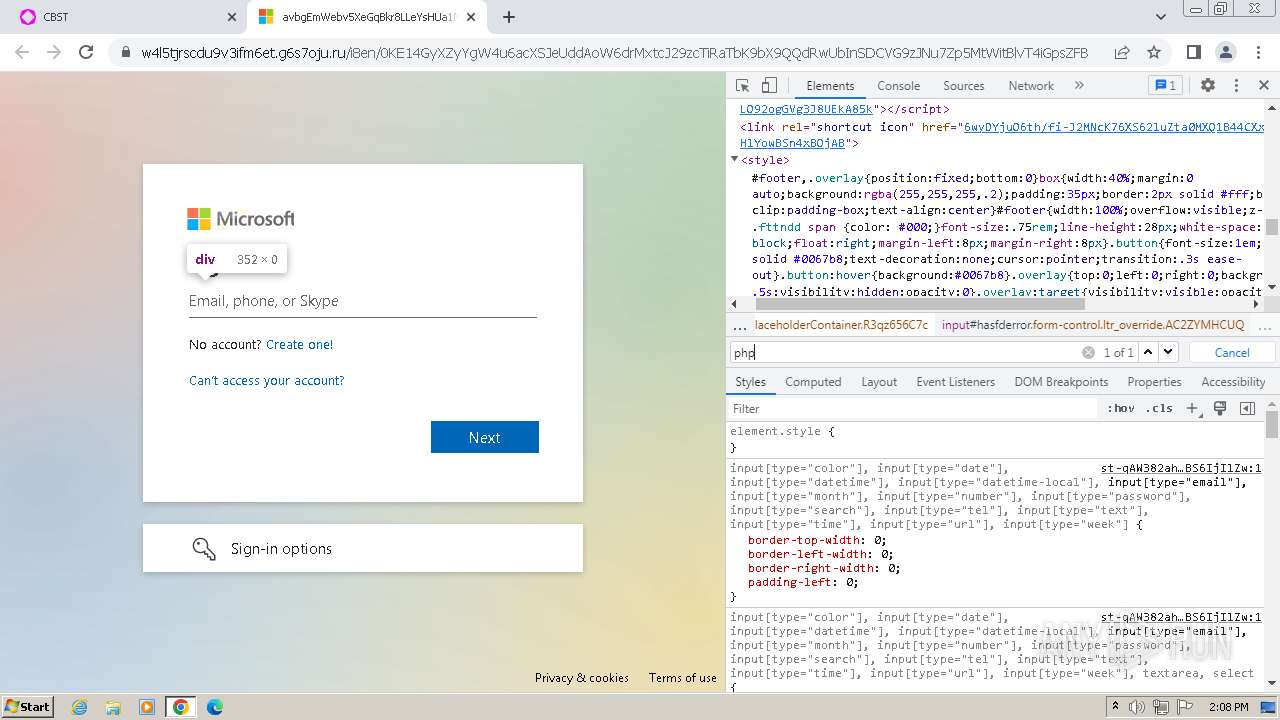
Task: Switch to Computed styles tab
Action: click(x=813, y=382)
